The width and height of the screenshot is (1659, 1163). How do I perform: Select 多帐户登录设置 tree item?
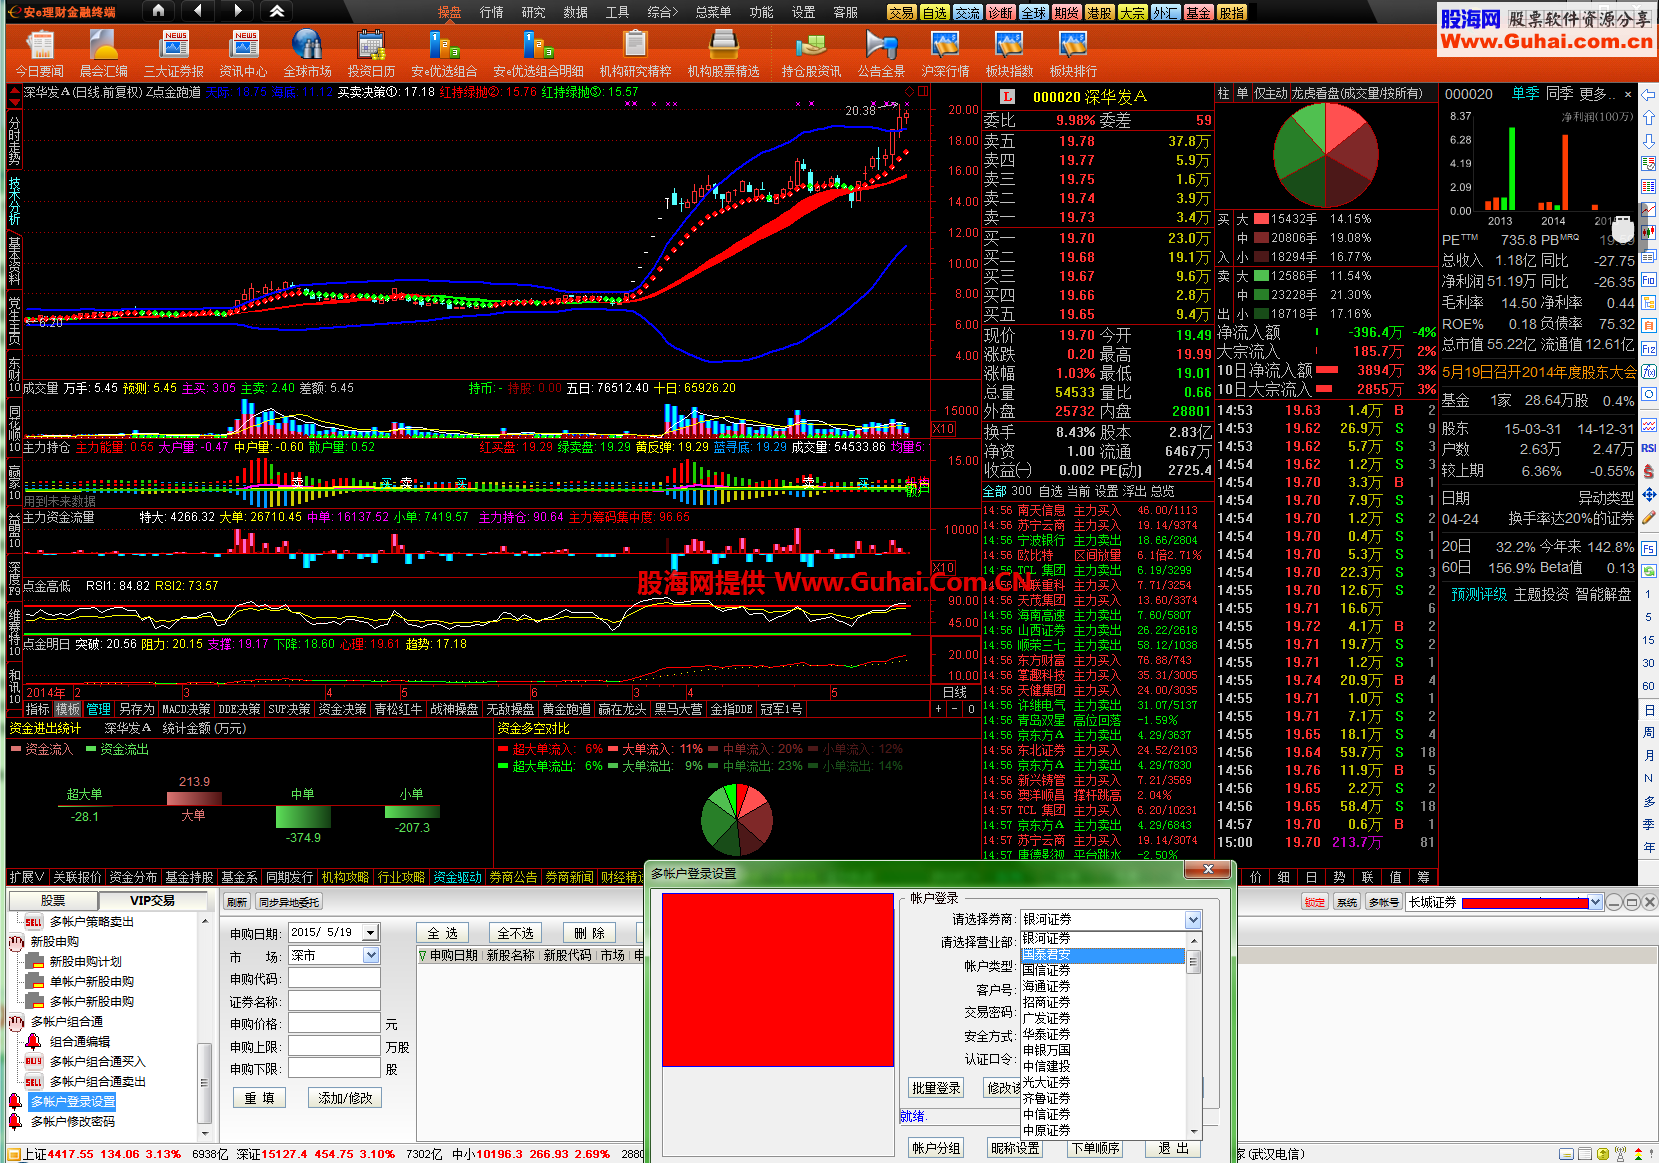(x=72, y=1101)
